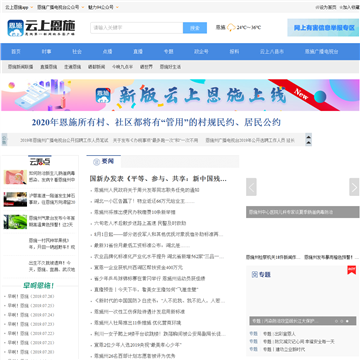
Task: Click the ticker scroll-down arrow
Action: 309,143
